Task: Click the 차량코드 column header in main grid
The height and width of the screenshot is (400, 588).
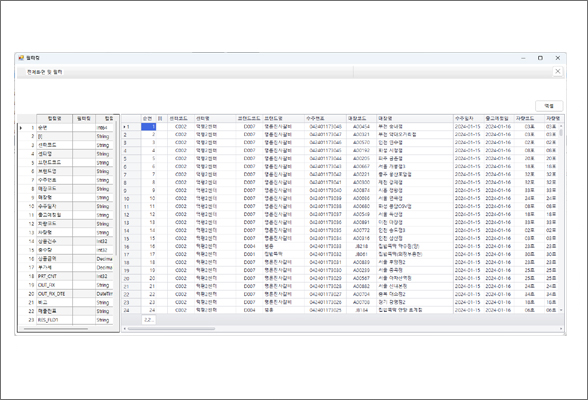Action: (529, 118)
